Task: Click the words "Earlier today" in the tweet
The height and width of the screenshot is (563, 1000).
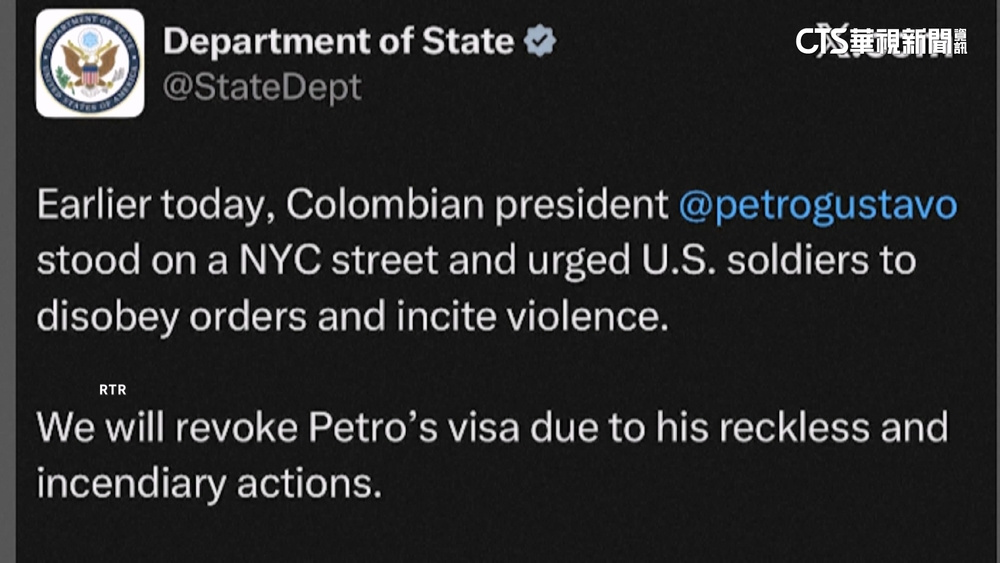Action: coord(155,206)
